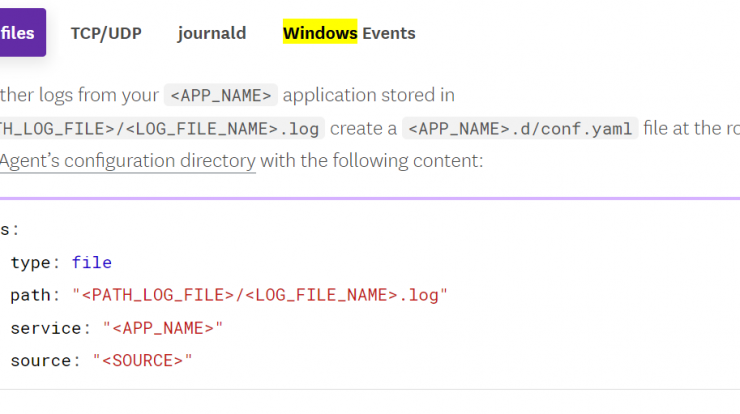Click the <APP_NAME> inline code in first sentence
This screenshot has width=740, height=414.
tap(221, 95)
